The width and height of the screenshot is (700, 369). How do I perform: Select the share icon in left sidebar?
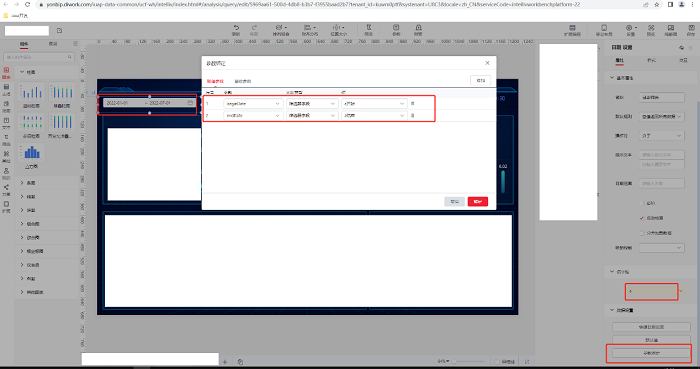[x=6, y=187]
